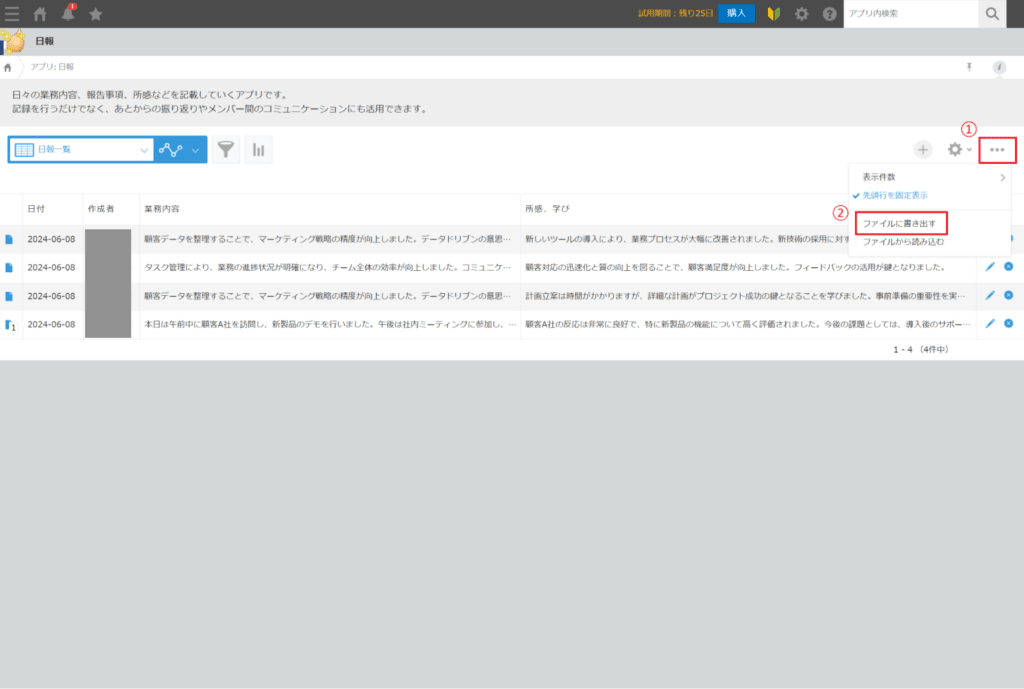Select ファイルから読み込む from menu
Screen dimensions: 1024x689
point(903,242)
